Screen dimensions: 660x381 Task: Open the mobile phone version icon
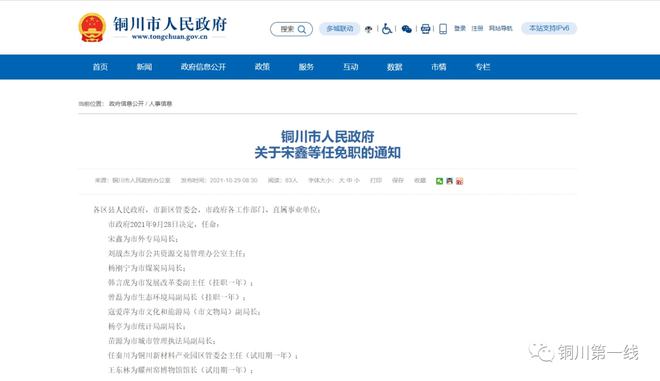point(443,29)
